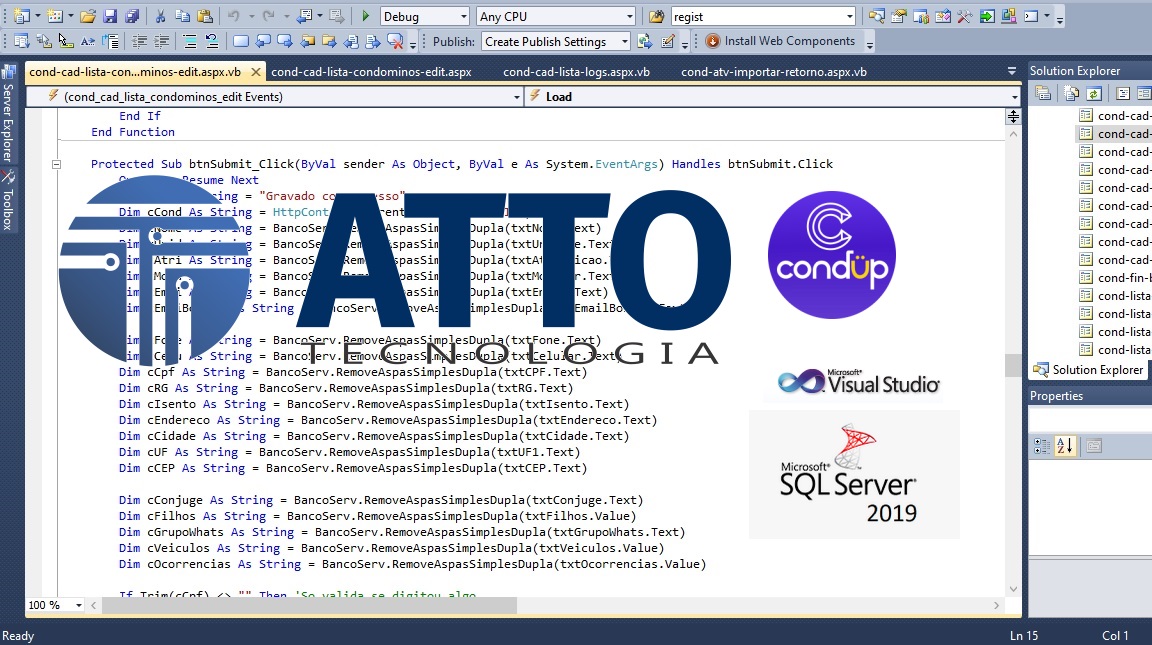This screenshot has height=645, width=1152.
Task: Click the Find in Files icon
Action: coord(656,16)
